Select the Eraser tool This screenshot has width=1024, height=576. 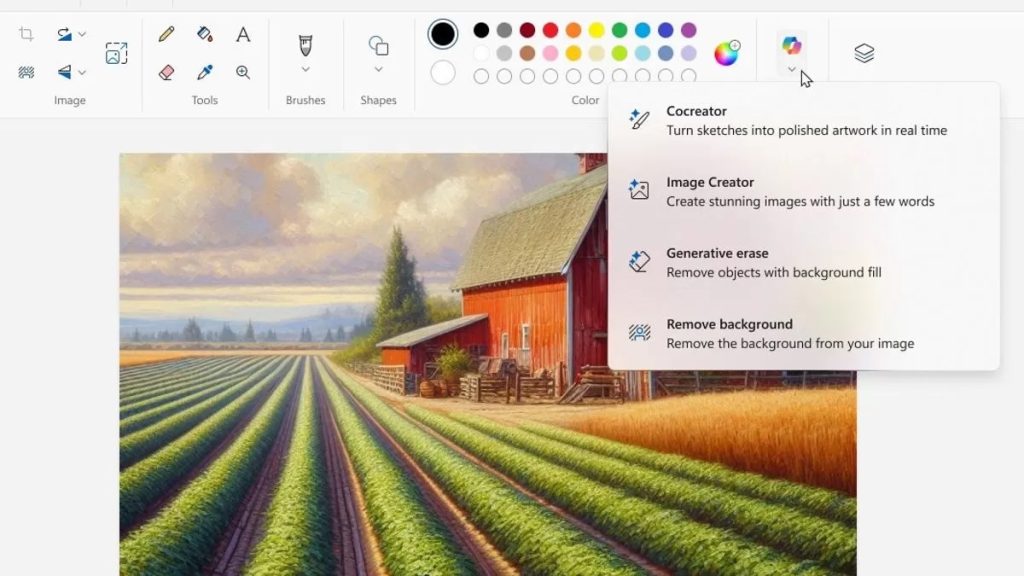165,72
